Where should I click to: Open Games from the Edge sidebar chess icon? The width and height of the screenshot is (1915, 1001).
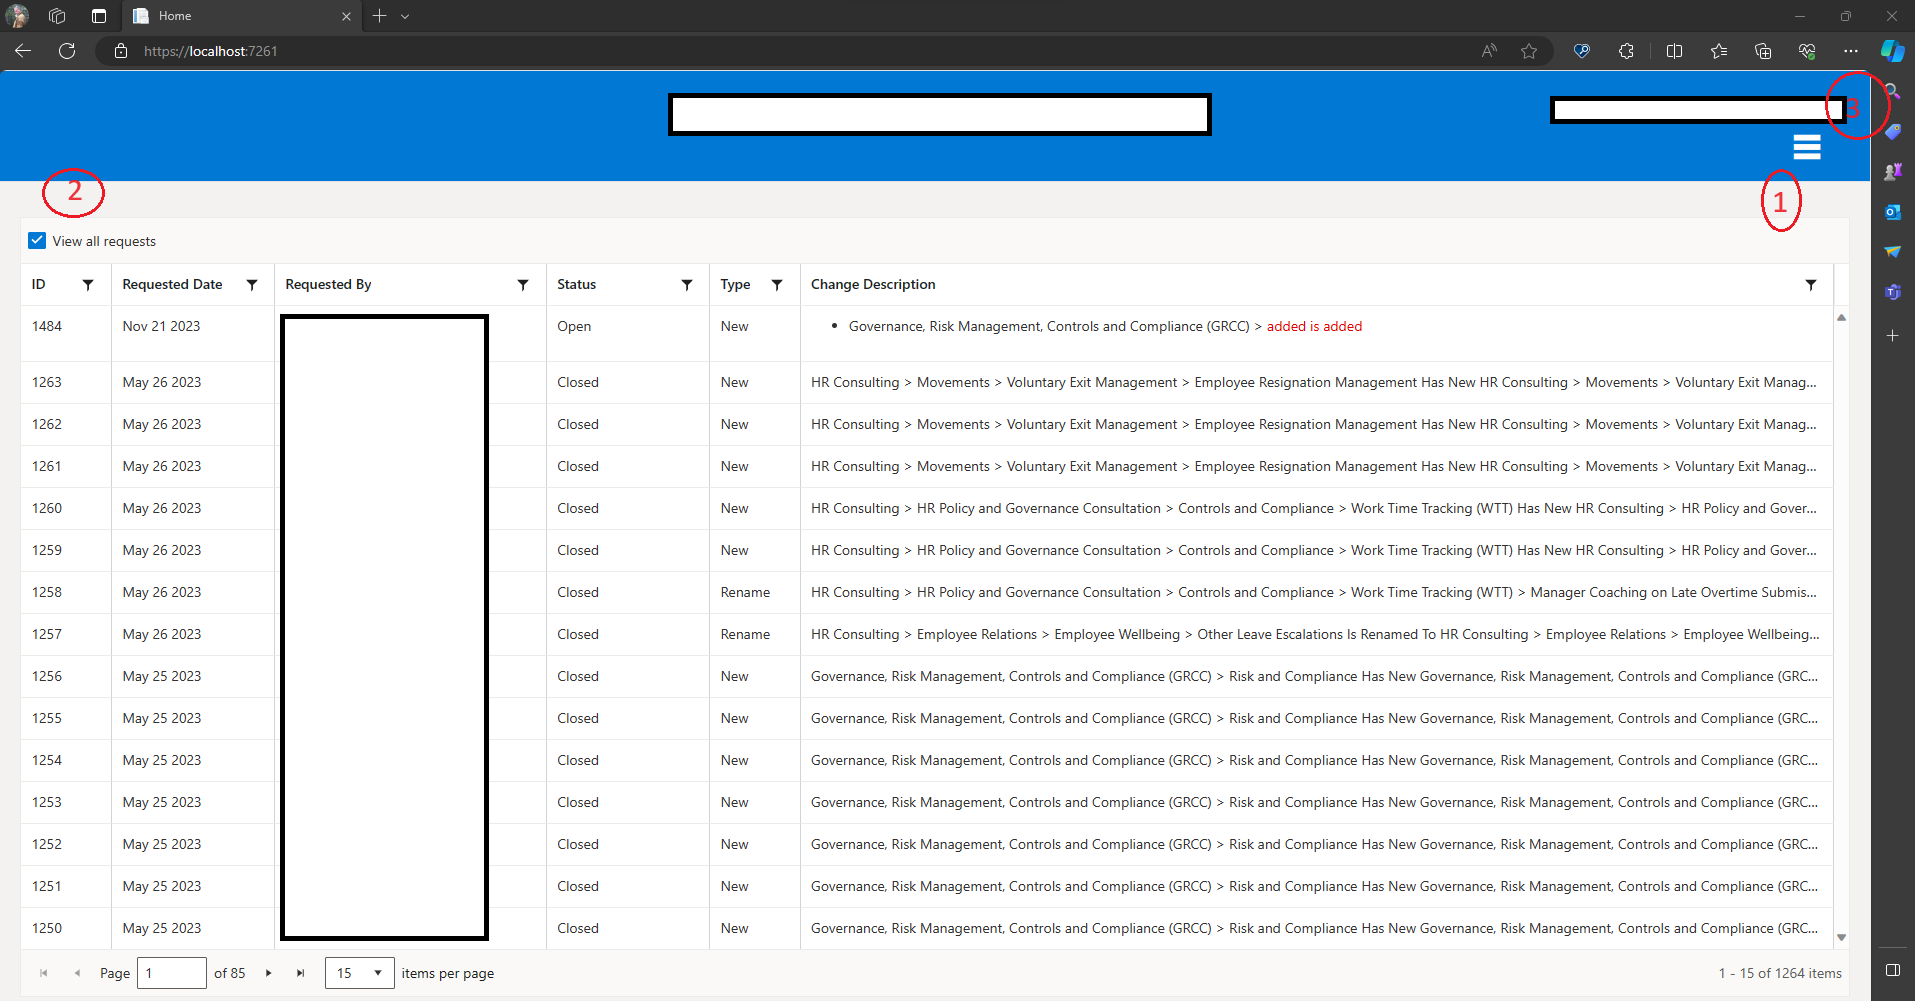point(1893,170)
